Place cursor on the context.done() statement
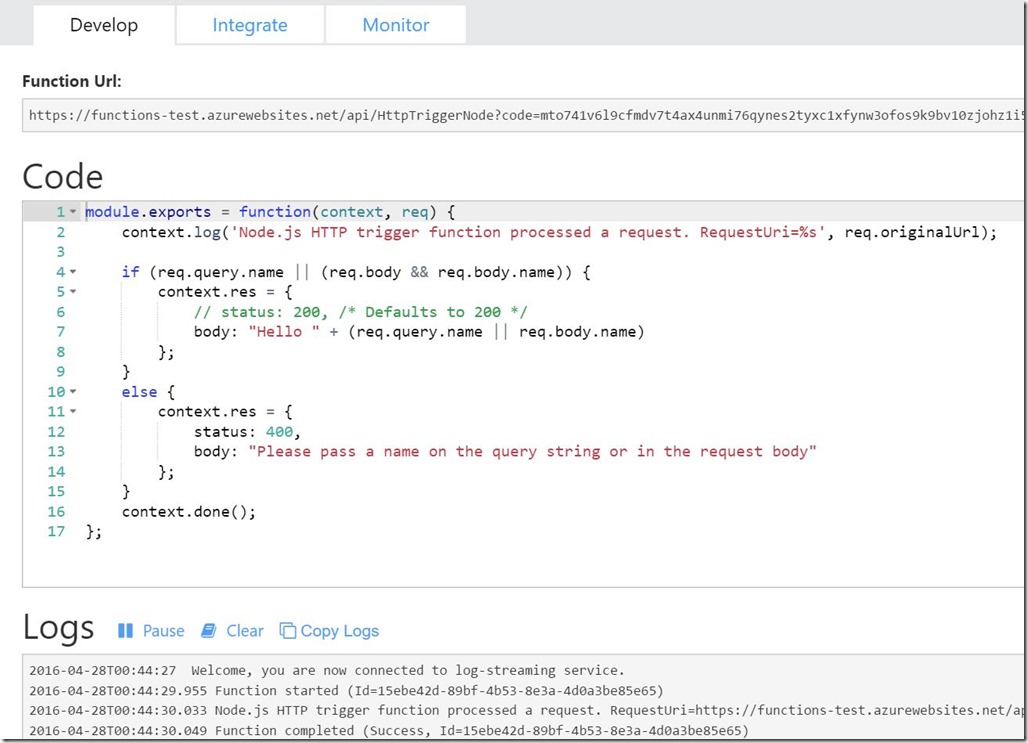The image size is (1028, 743). (x=189, y=512)
